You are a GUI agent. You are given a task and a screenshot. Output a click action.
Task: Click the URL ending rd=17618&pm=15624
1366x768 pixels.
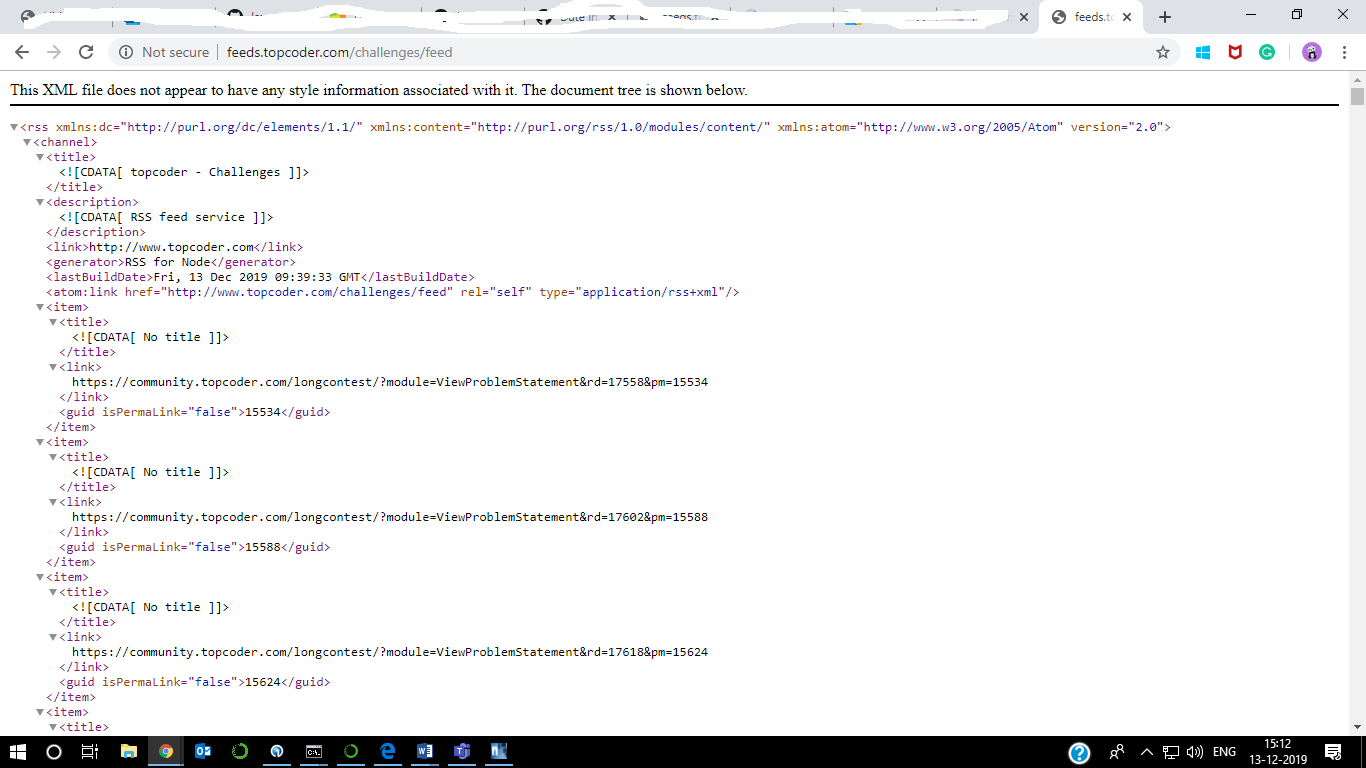pyautogui.click(x=390, y=652)
